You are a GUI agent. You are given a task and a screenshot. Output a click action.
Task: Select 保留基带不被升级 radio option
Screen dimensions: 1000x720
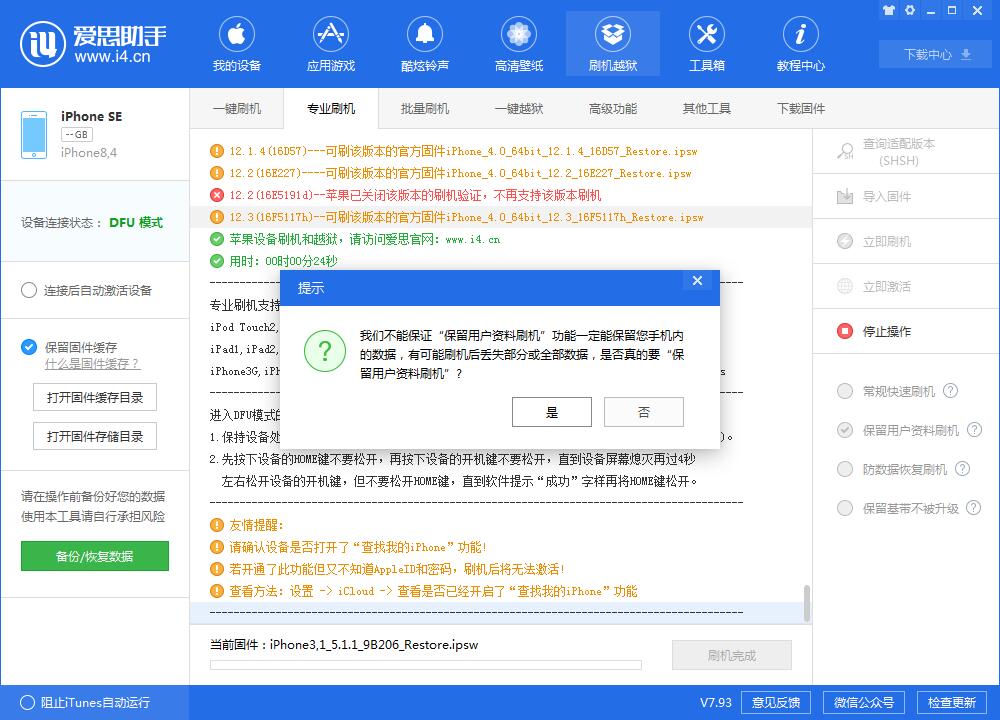pyautogui.click(x=845, y=508)
